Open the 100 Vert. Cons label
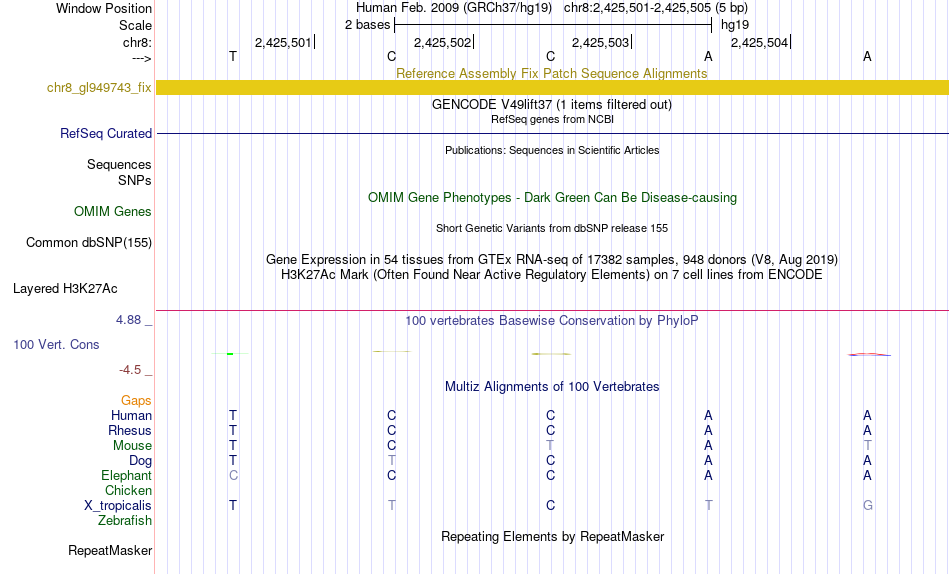 pos(56,344)
